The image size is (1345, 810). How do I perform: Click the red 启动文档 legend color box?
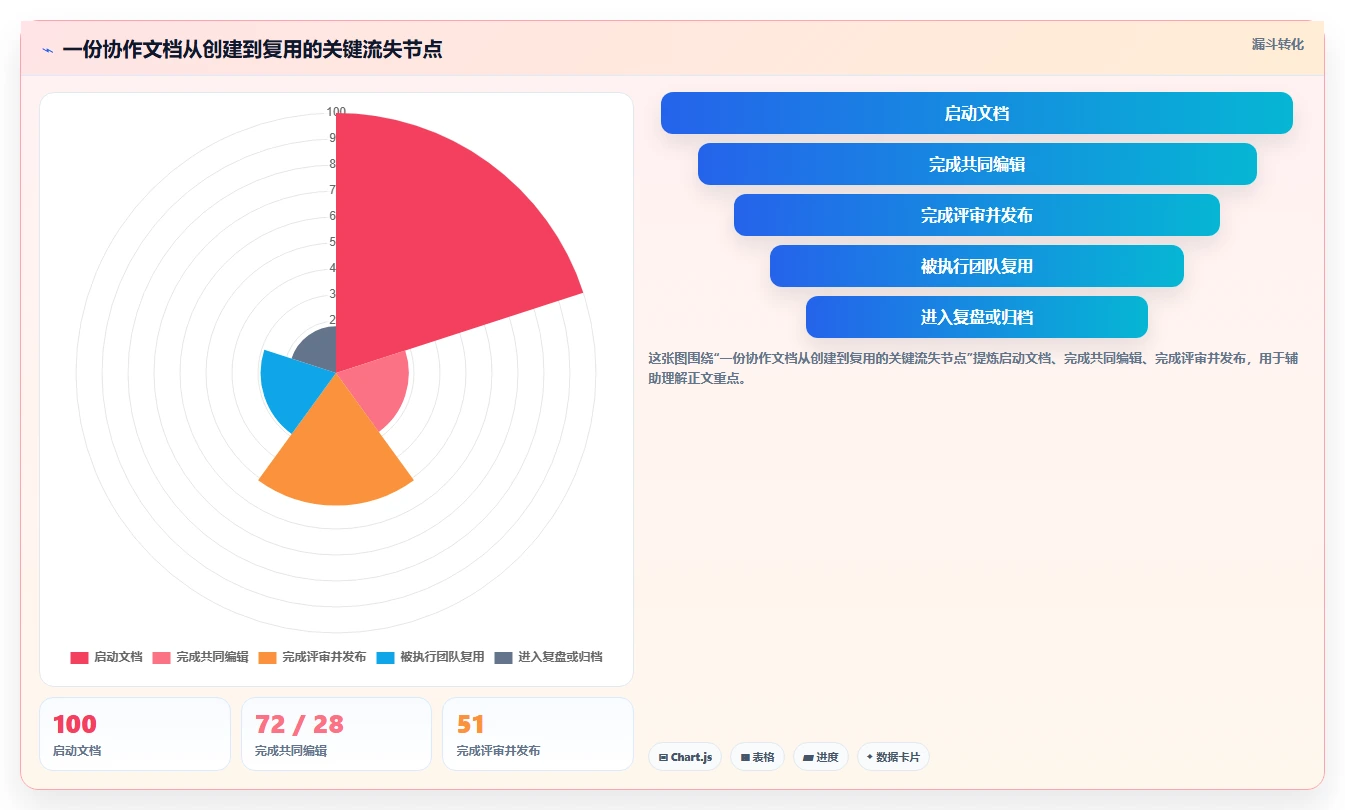[x=79, y=657]
